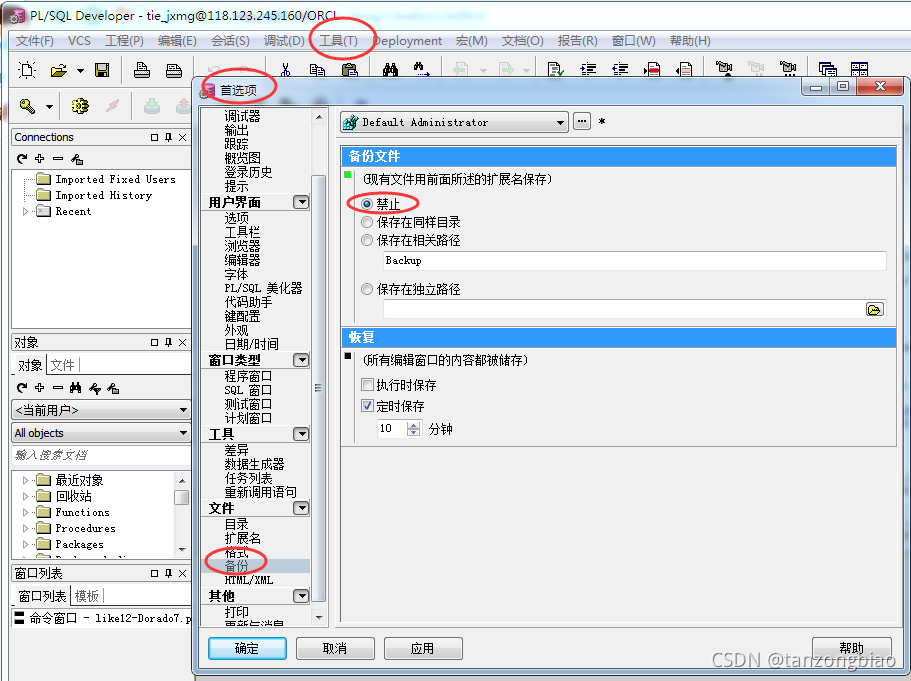Select the Imported History folder
Screen dimensions: 911x681
point(103,195)
